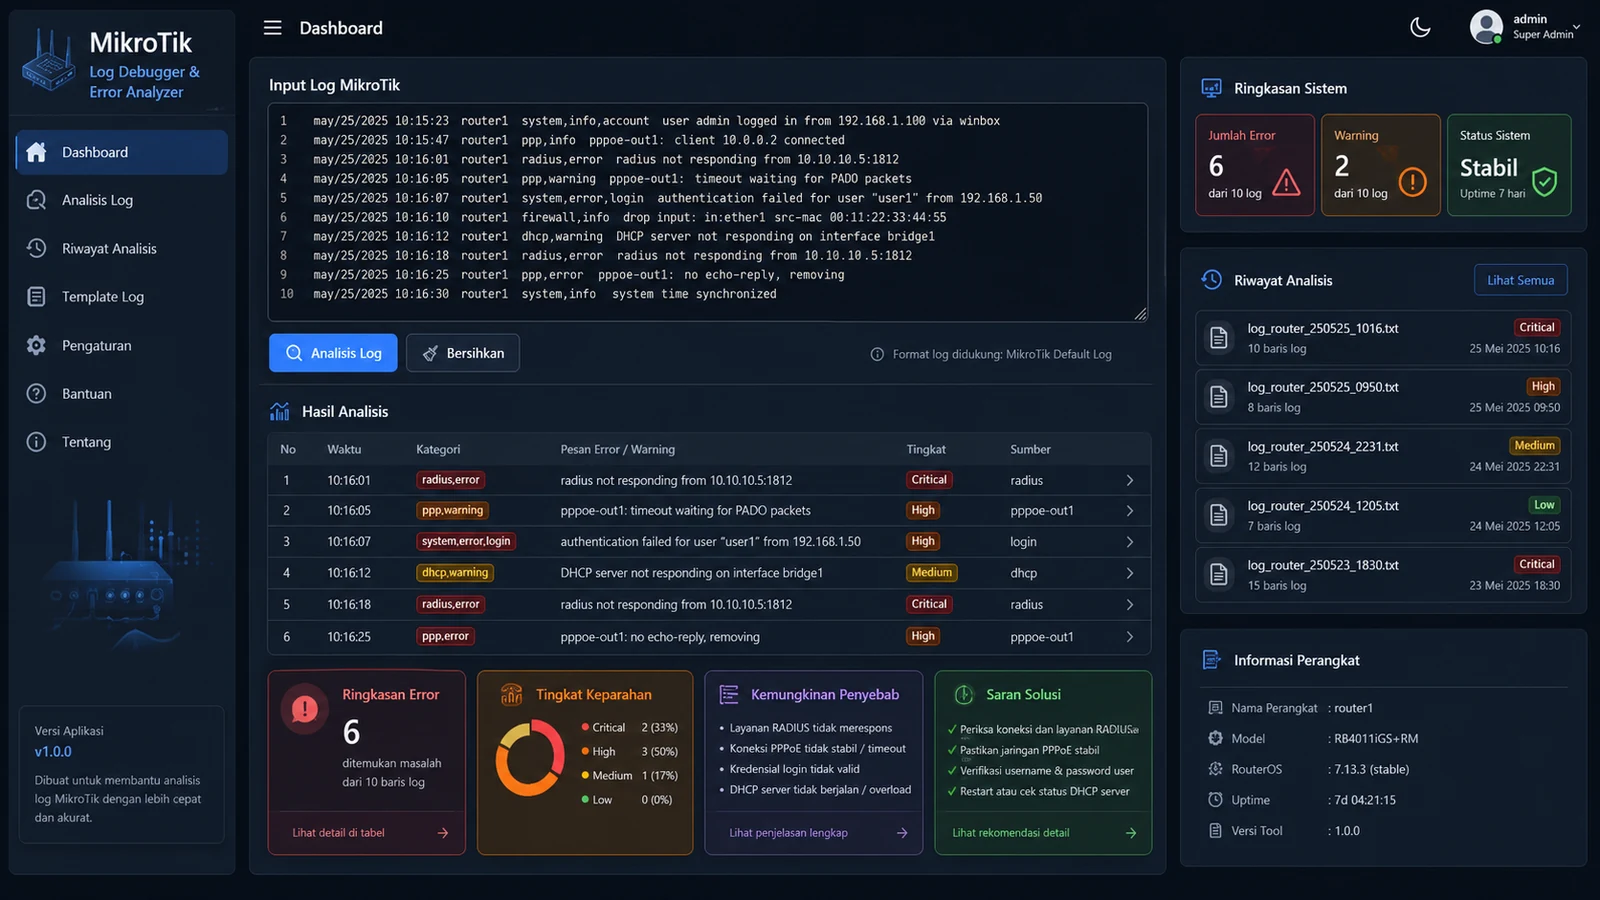Click the Status Sistem shield check icon
This screenshot has width=1600, height=900.
pos(1545,182)
